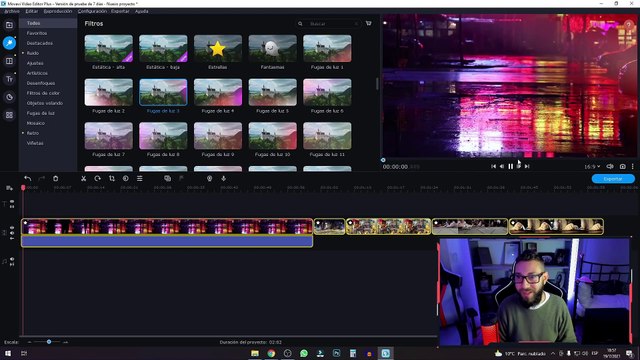Open the Ayuda menu
Screen dimensions: 640x360
[x=142, y=11]
